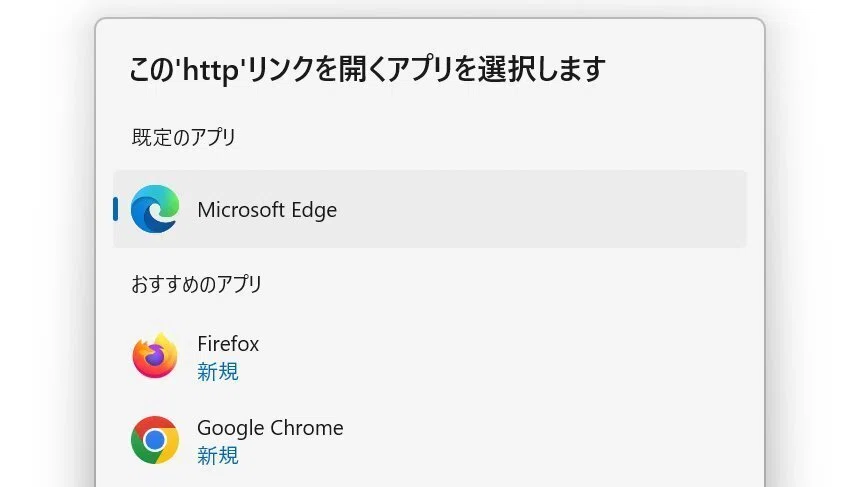This screenshot has height=487, width=866.
Task: Click the 新規 label under Firefox
Action: (x=218, y=372)
